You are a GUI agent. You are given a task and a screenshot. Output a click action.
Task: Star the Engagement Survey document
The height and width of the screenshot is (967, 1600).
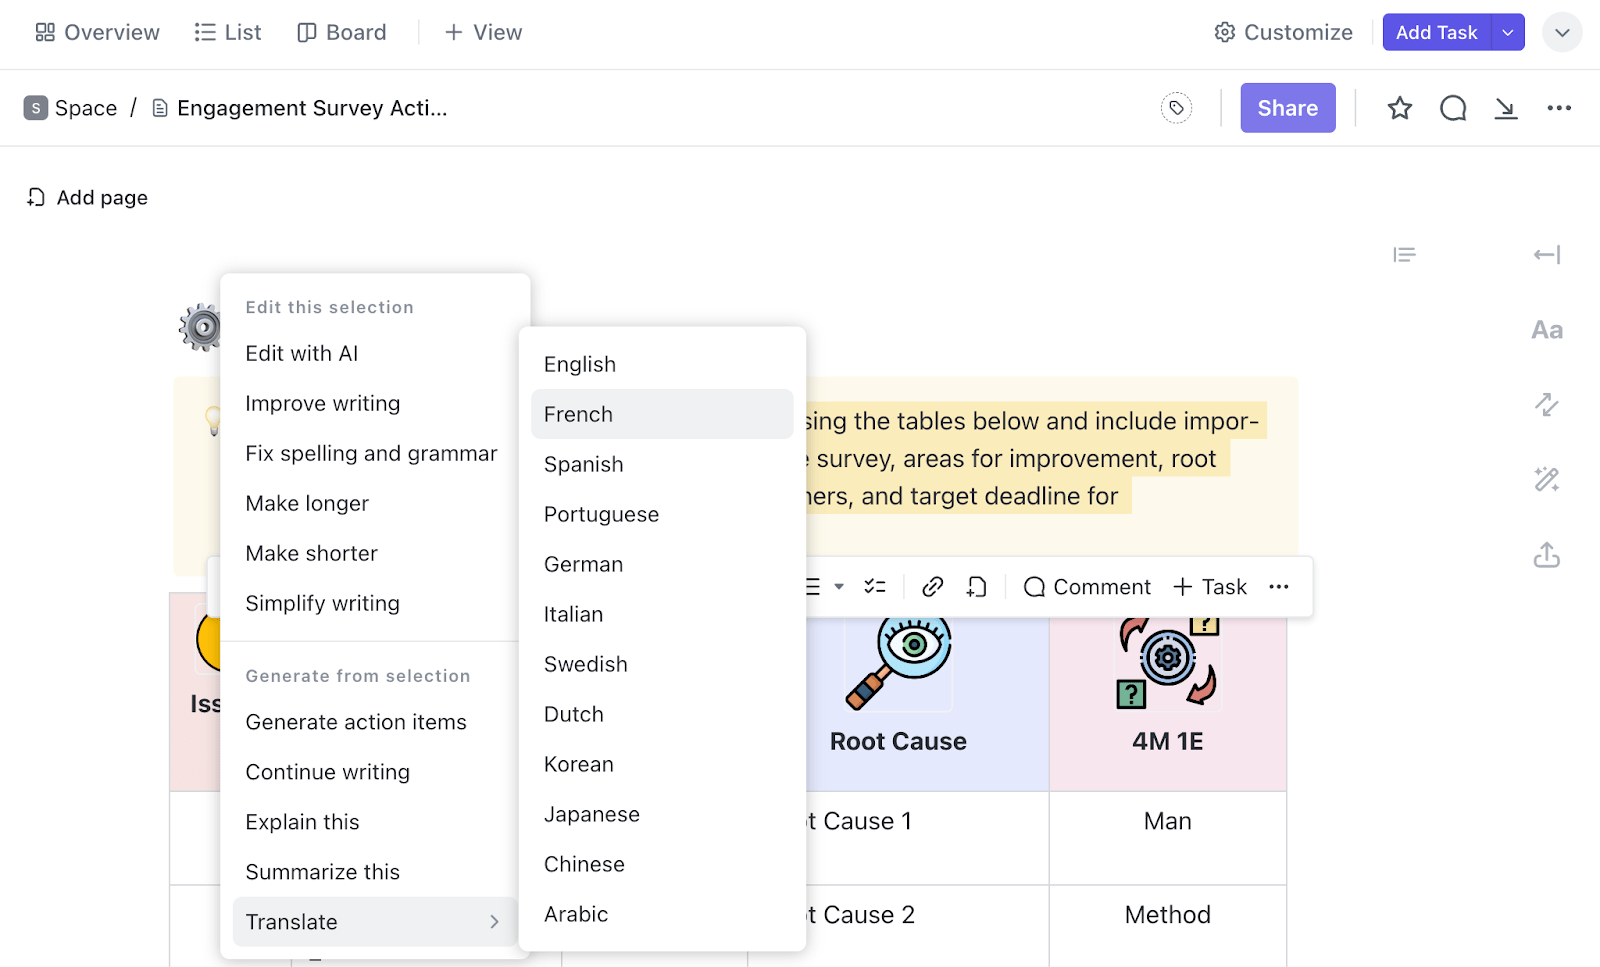(1399, 108)
